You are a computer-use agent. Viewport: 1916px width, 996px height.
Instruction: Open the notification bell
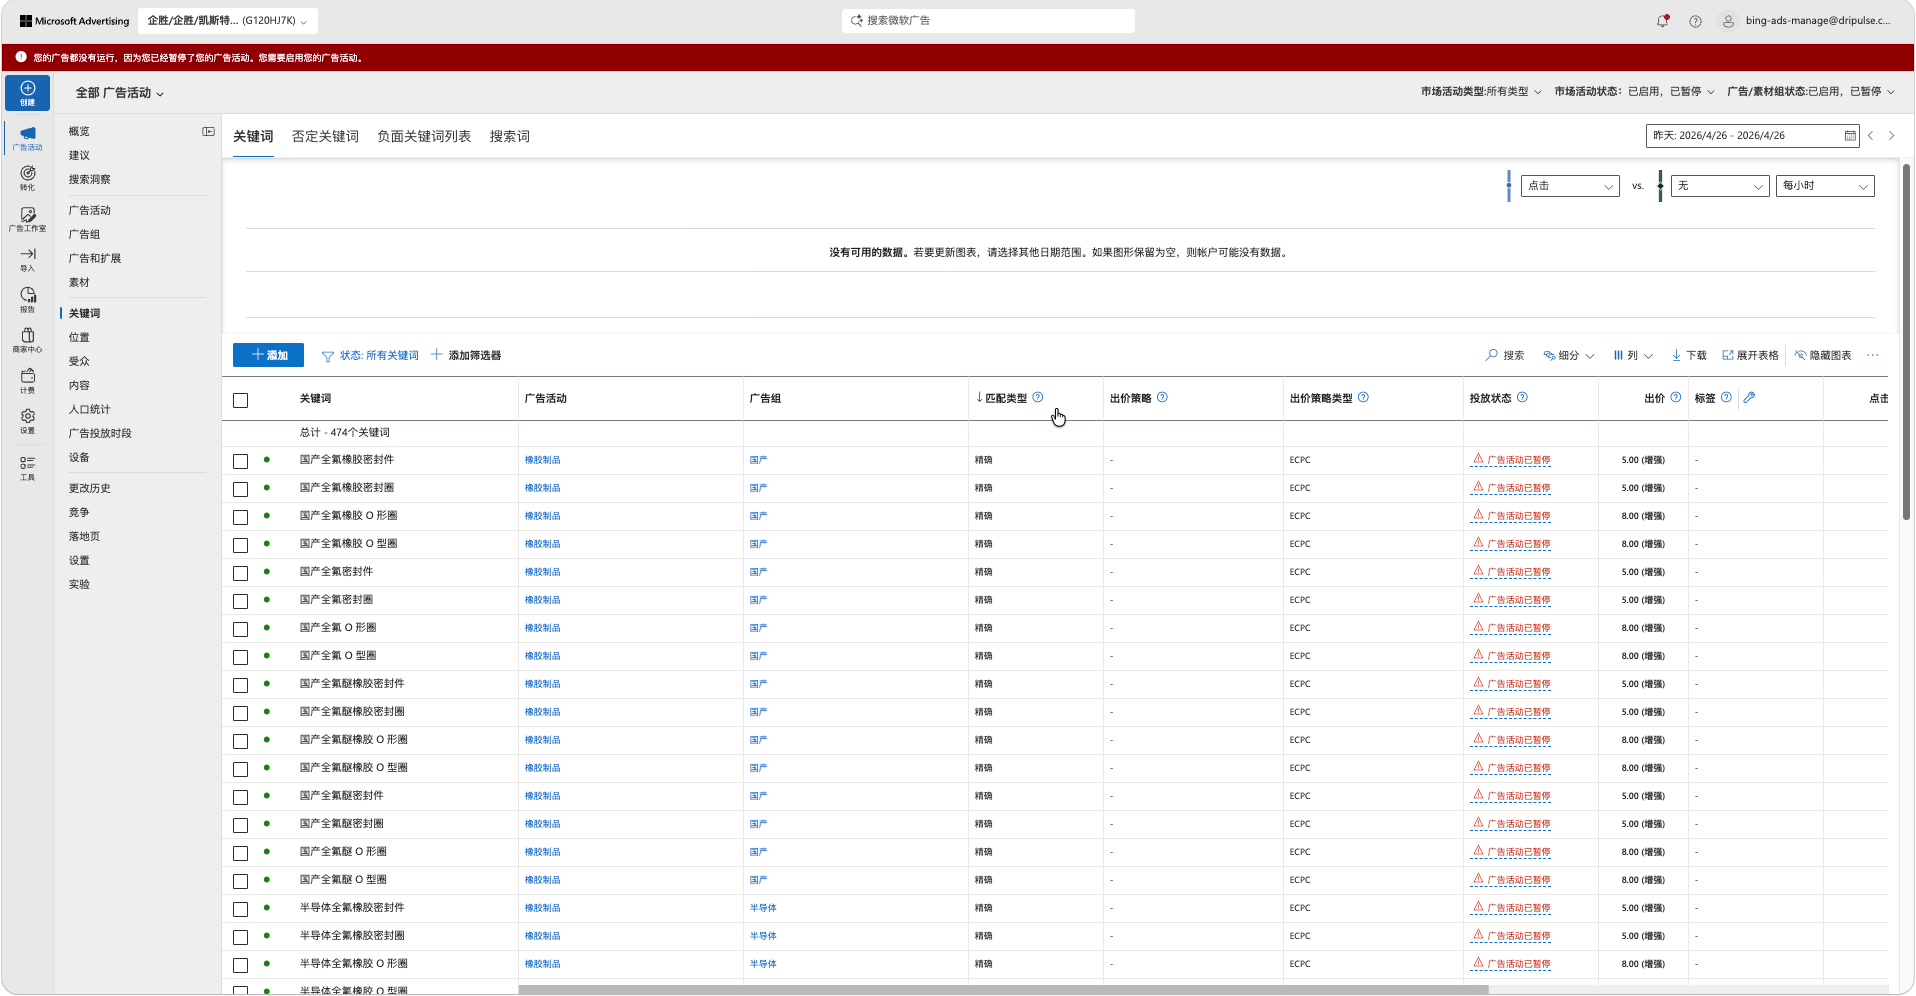tap(1662, 21)
